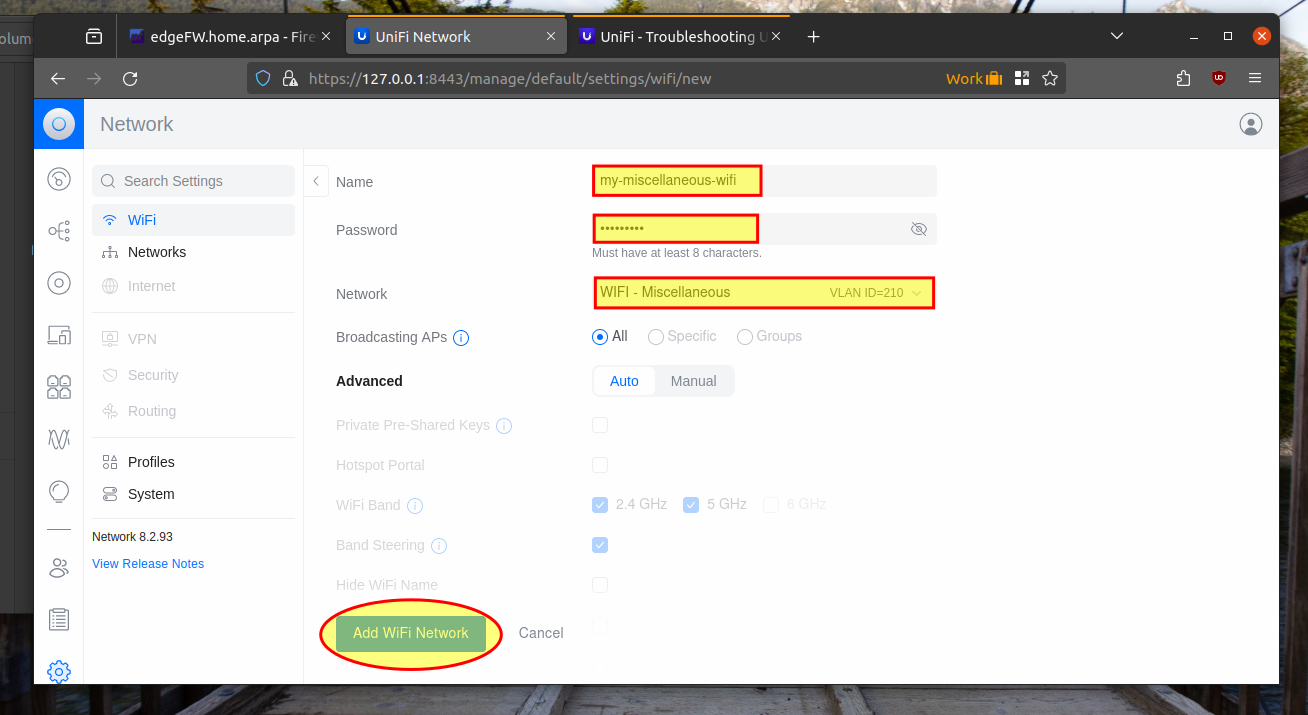The height and width of the screenshot is (715, 1308).
Task: Select the Groups broadcasting APs radio button
Action: click(x=745, y=337)
